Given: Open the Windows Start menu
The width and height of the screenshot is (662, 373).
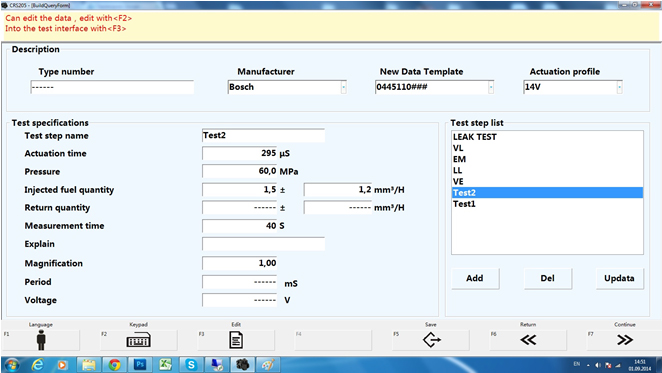Looking at the screenshot, I should coord(11,365).
